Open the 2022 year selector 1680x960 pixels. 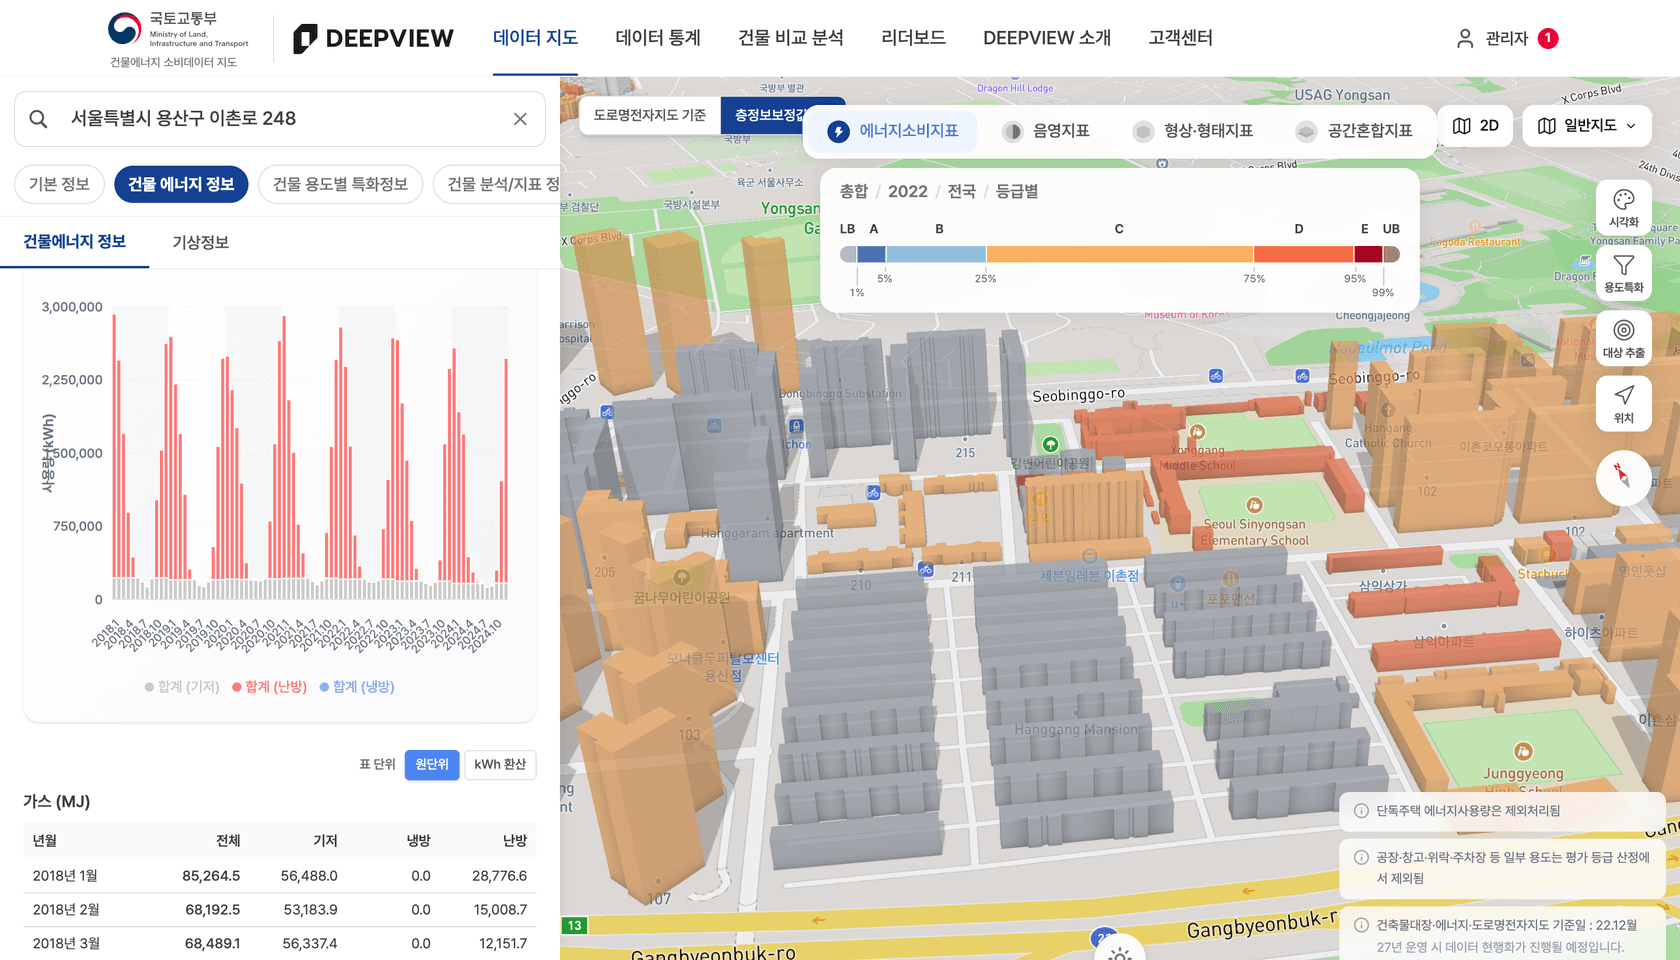(x=908, y=191)
